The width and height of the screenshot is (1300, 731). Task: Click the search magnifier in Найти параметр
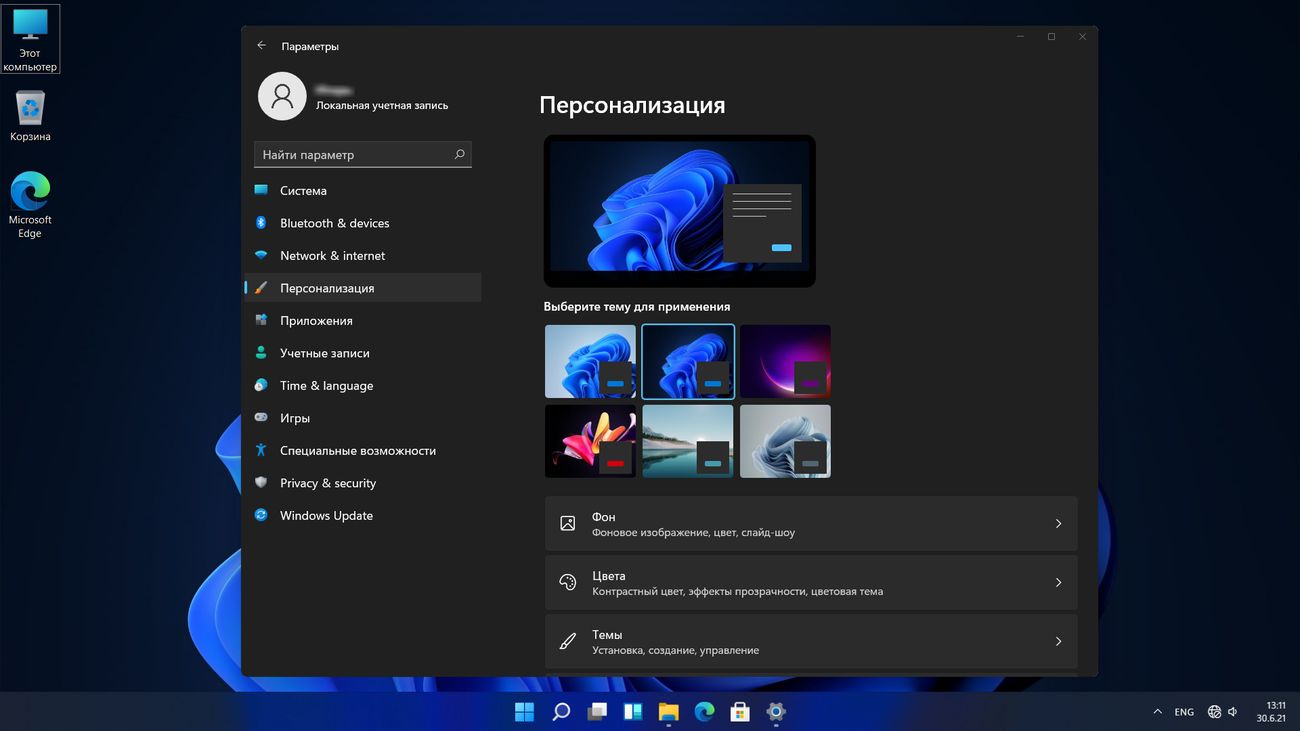tap(459, 155)
